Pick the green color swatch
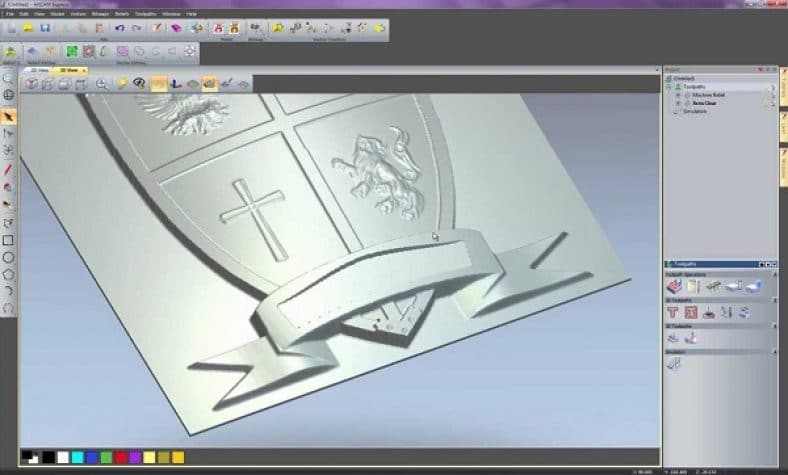 pyautogui.click(x=106, y=457)
